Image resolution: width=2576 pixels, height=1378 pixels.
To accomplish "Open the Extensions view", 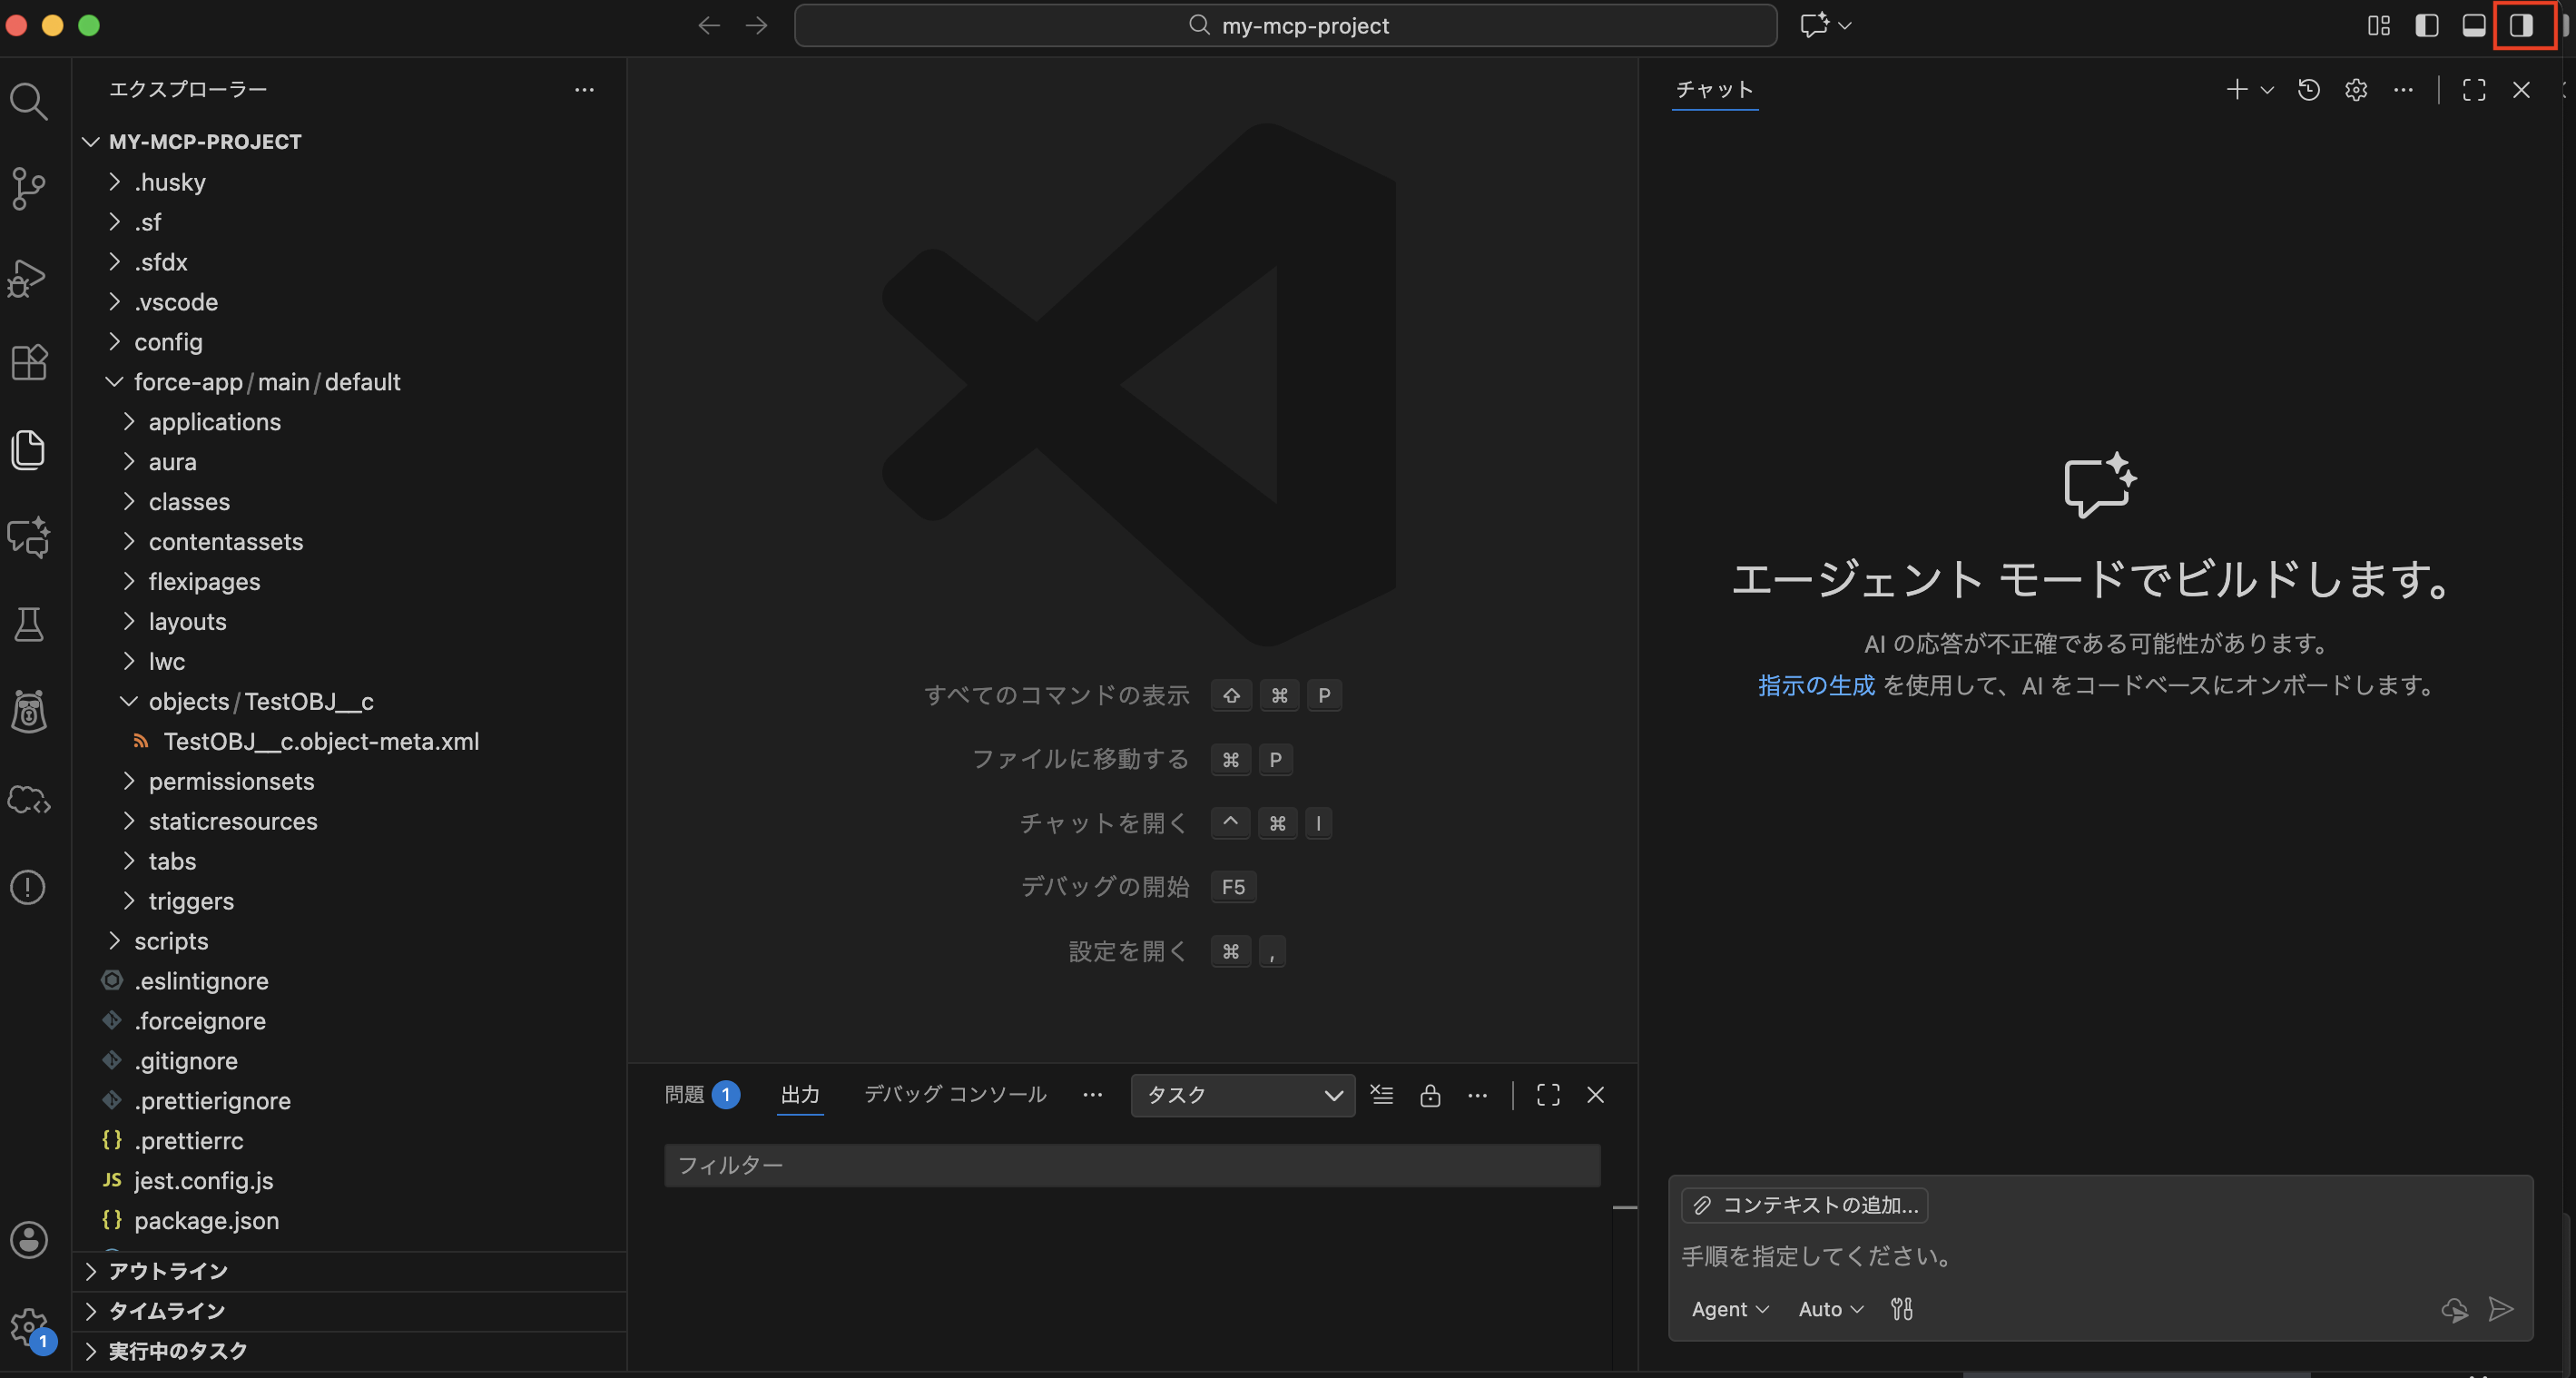I will [28, 362].
